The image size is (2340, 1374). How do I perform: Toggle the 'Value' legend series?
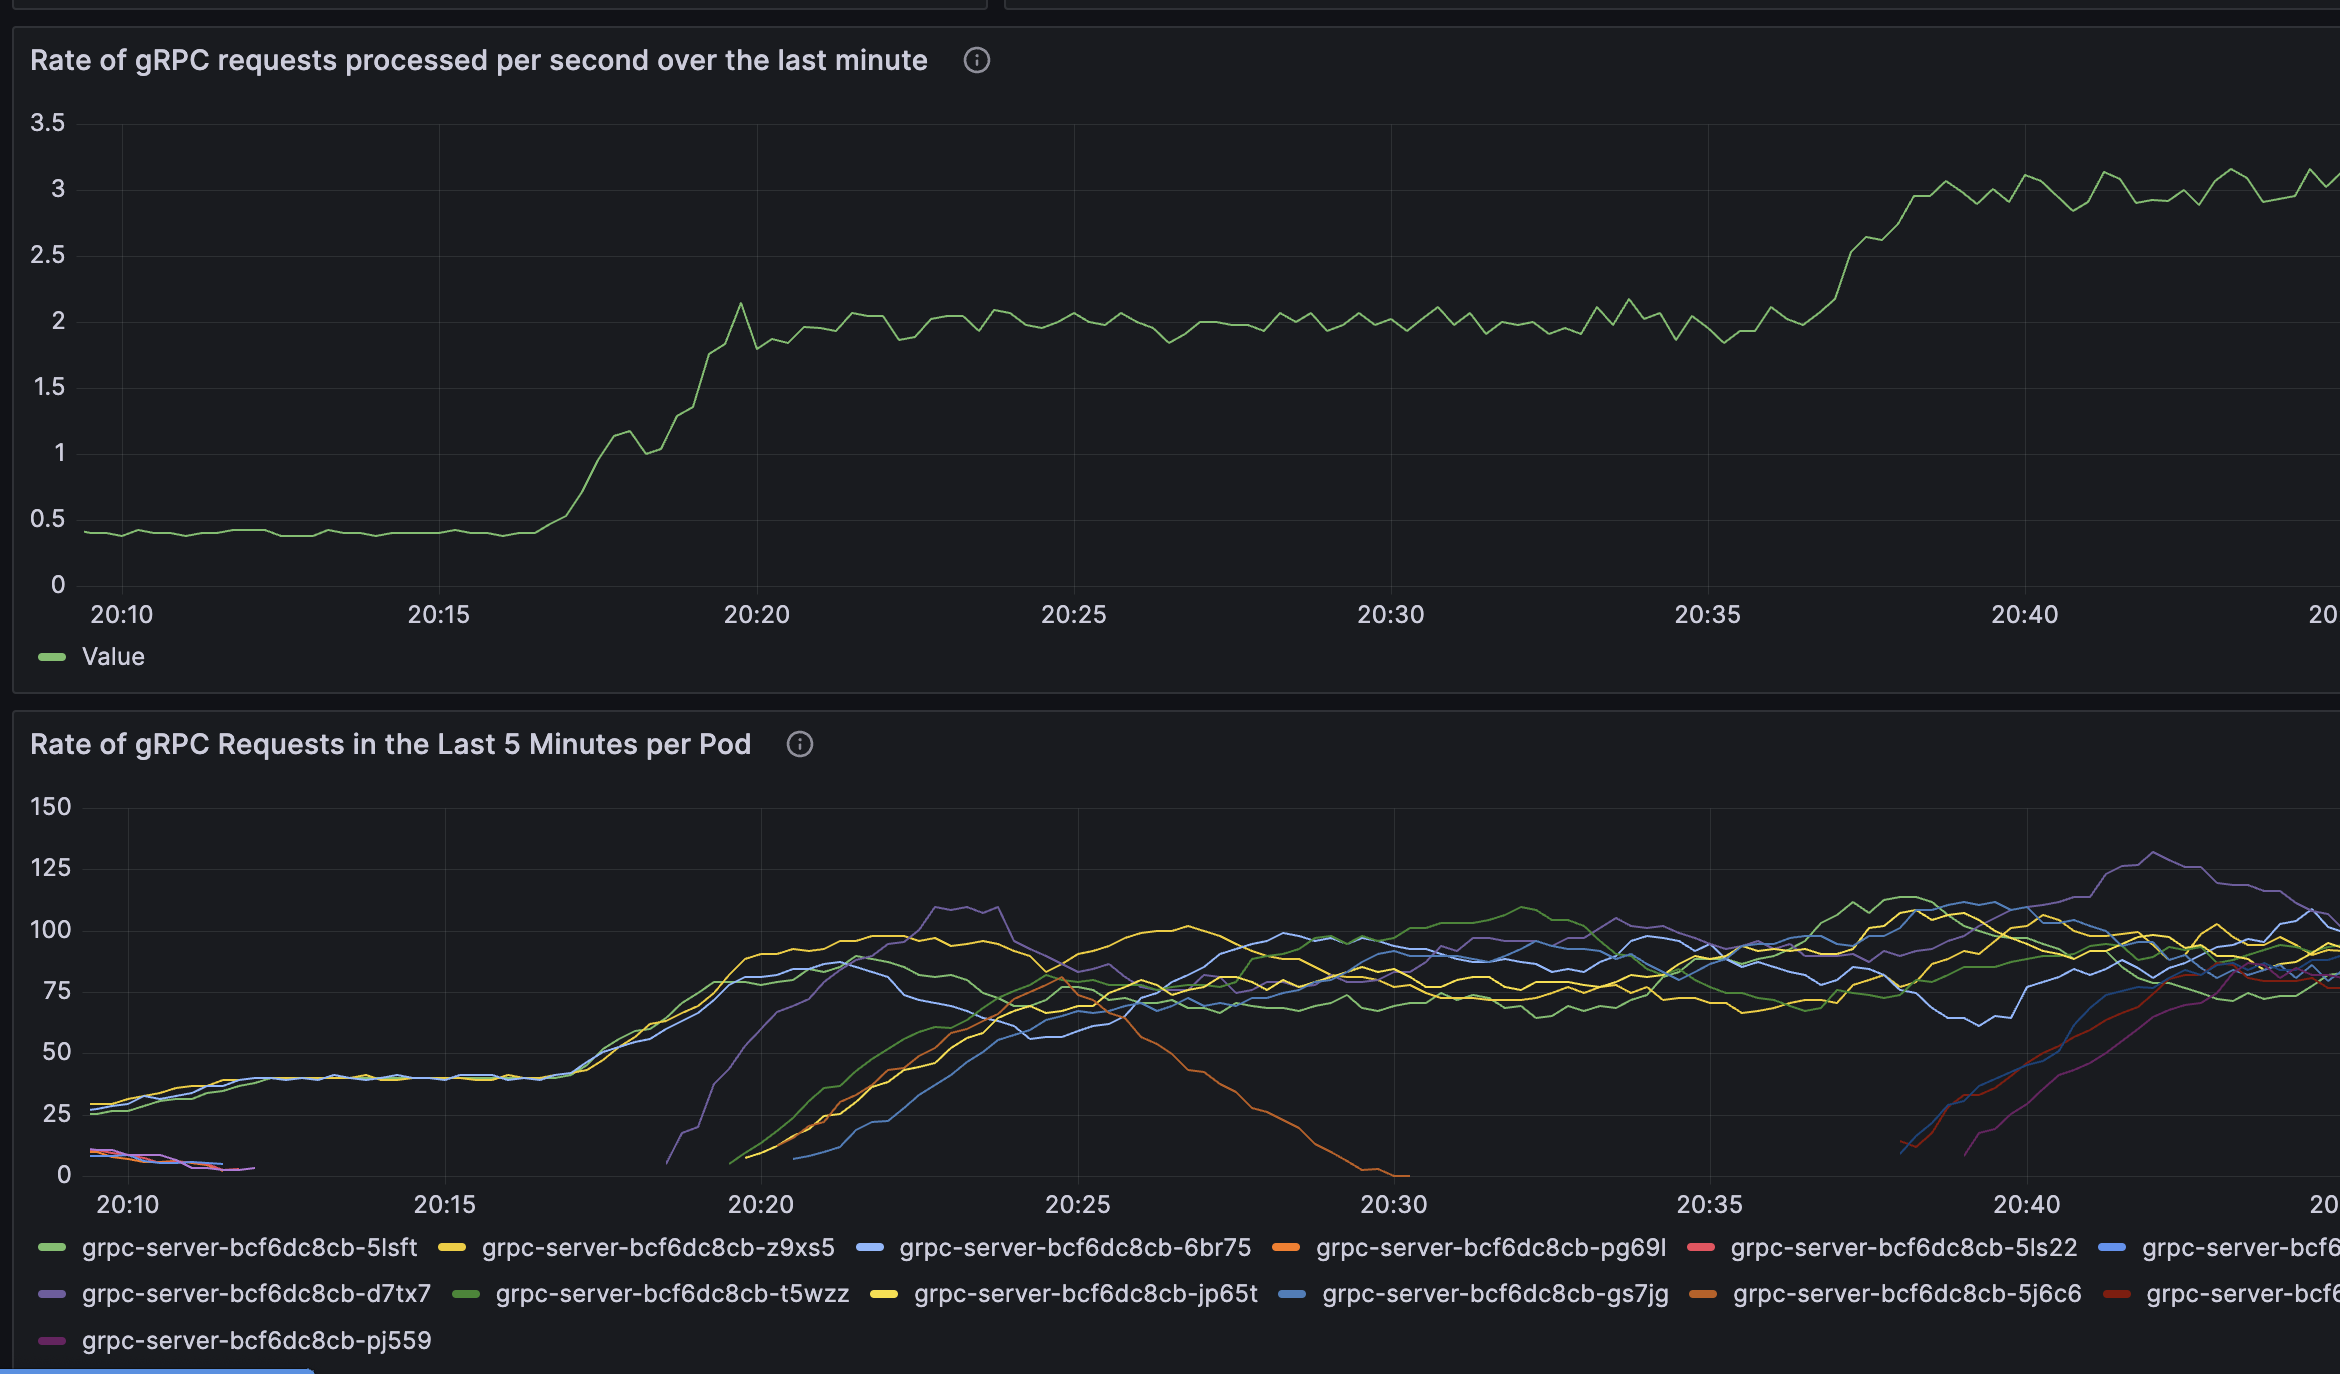click(113, 657)
